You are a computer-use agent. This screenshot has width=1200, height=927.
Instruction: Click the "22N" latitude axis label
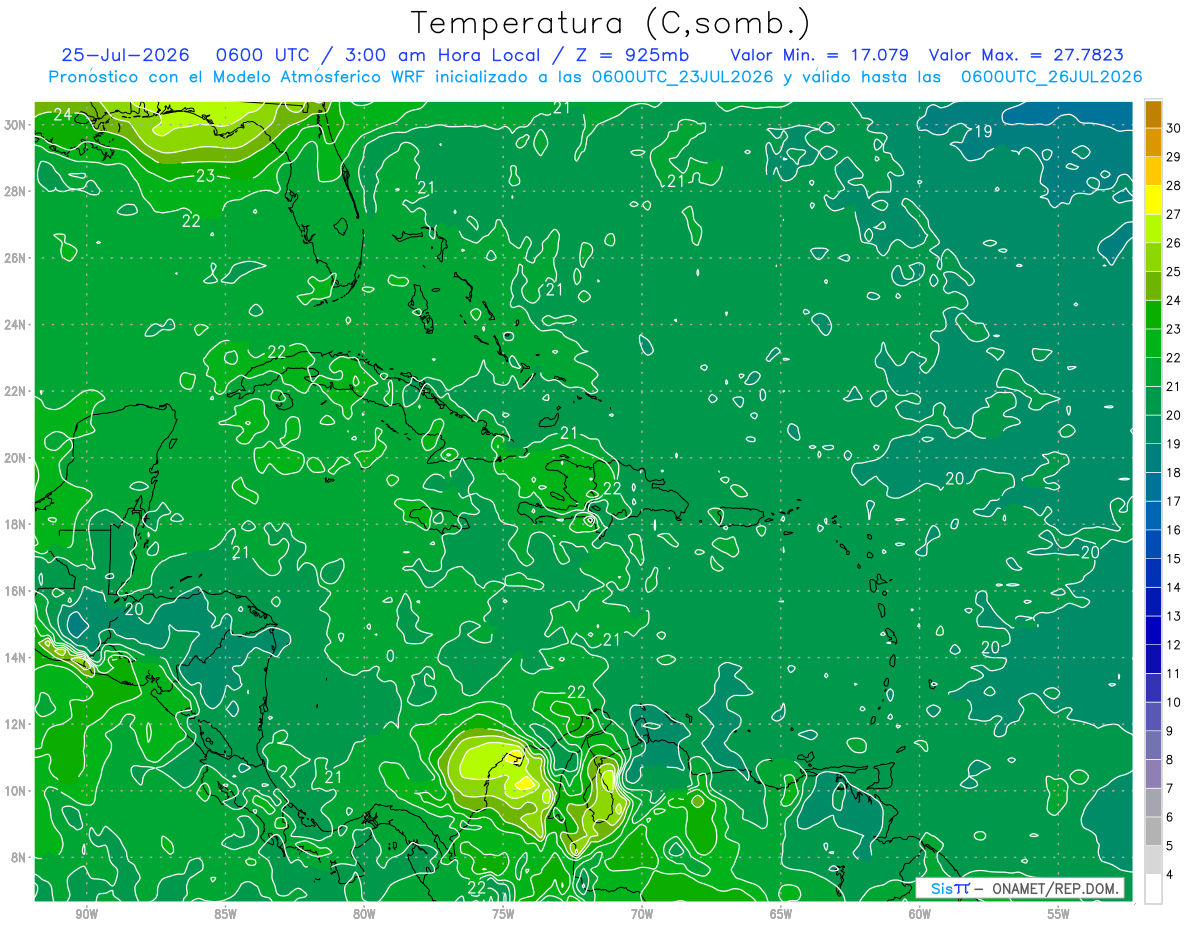16,391
